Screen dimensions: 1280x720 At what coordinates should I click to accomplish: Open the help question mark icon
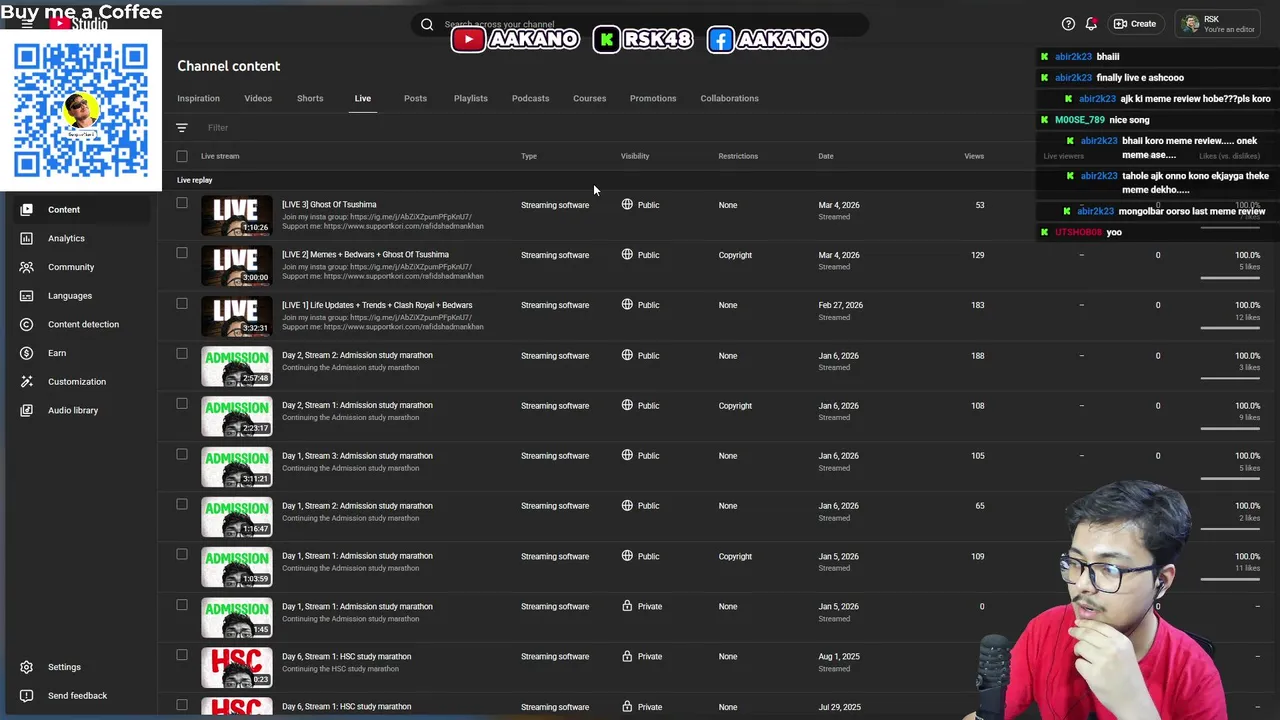(1068, 24)
